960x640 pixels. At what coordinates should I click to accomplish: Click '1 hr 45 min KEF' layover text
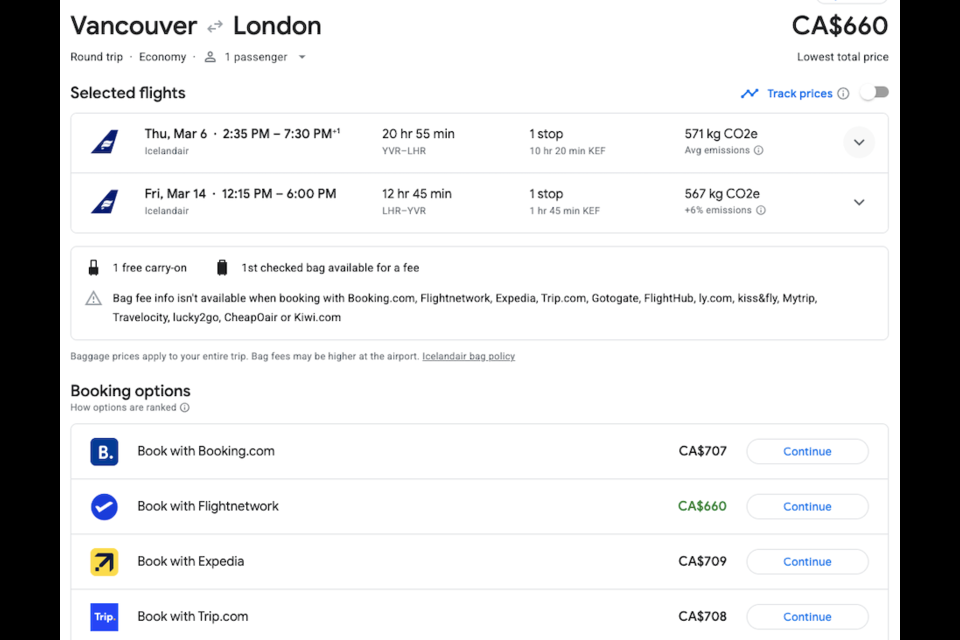click(x=564, y=211)
